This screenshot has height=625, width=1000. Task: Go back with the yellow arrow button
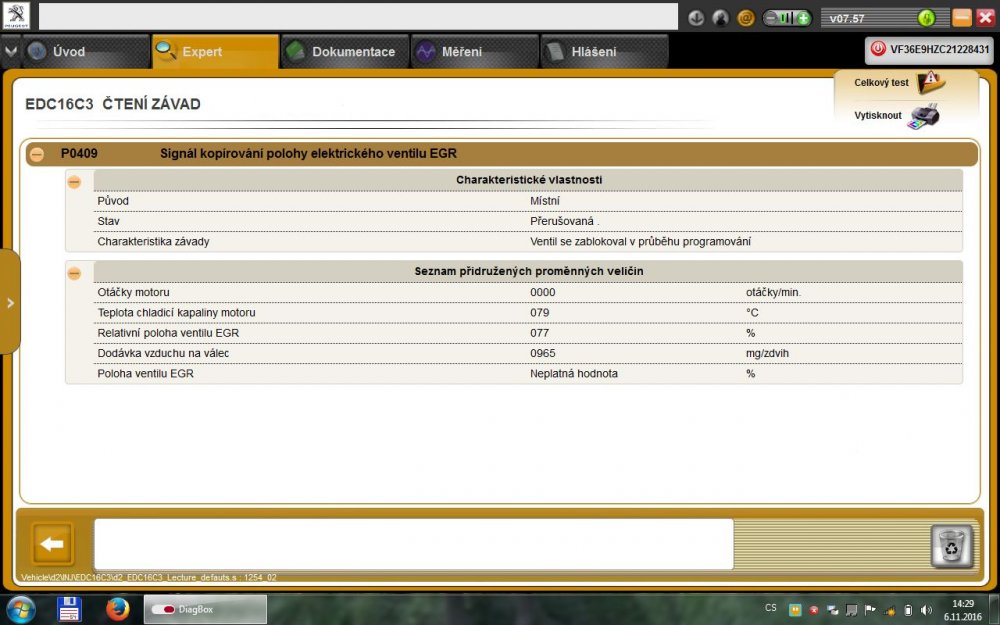click(52, 544)
